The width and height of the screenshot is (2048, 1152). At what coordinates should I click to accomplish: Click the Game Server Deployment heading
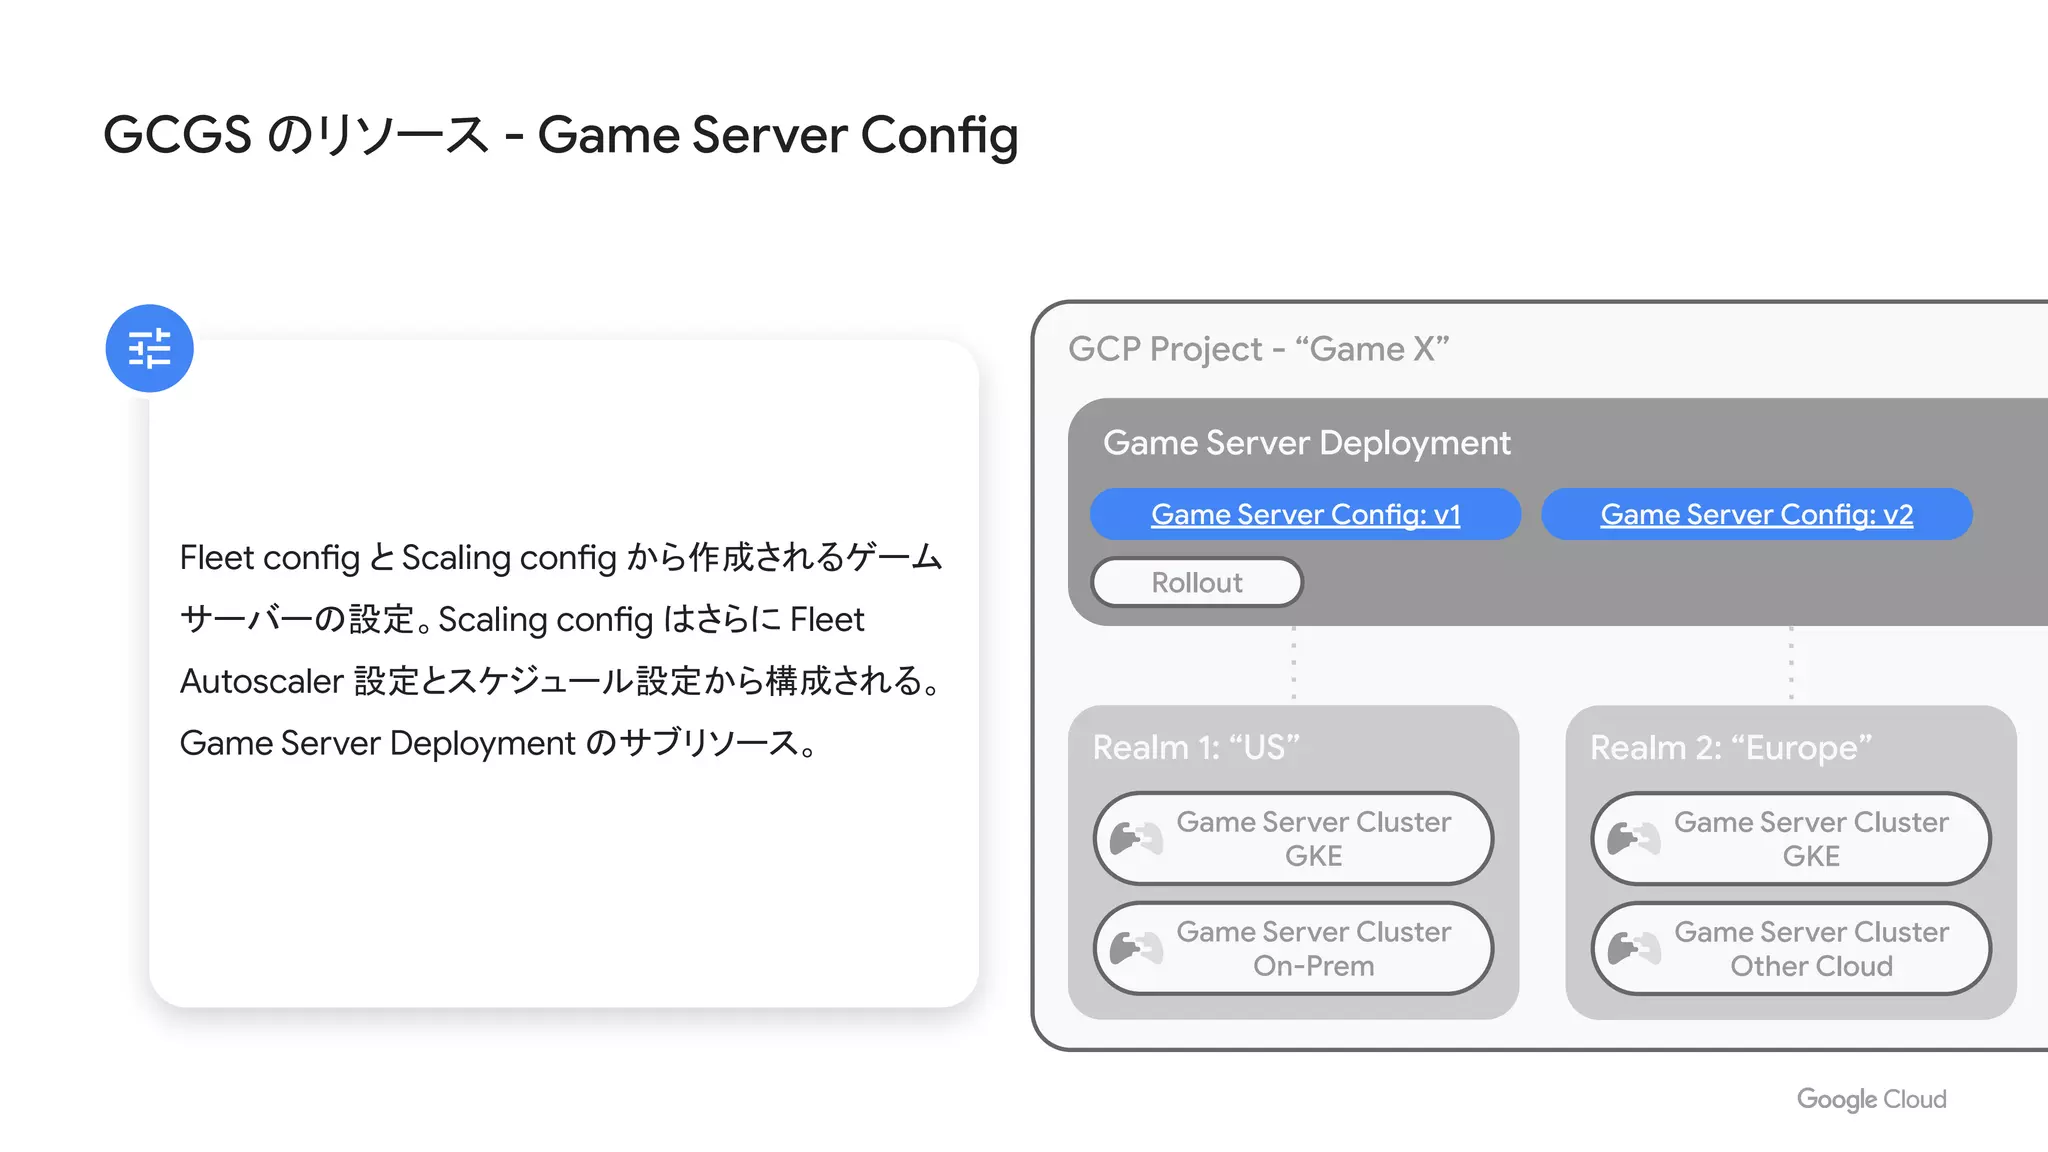point(1306,443)
